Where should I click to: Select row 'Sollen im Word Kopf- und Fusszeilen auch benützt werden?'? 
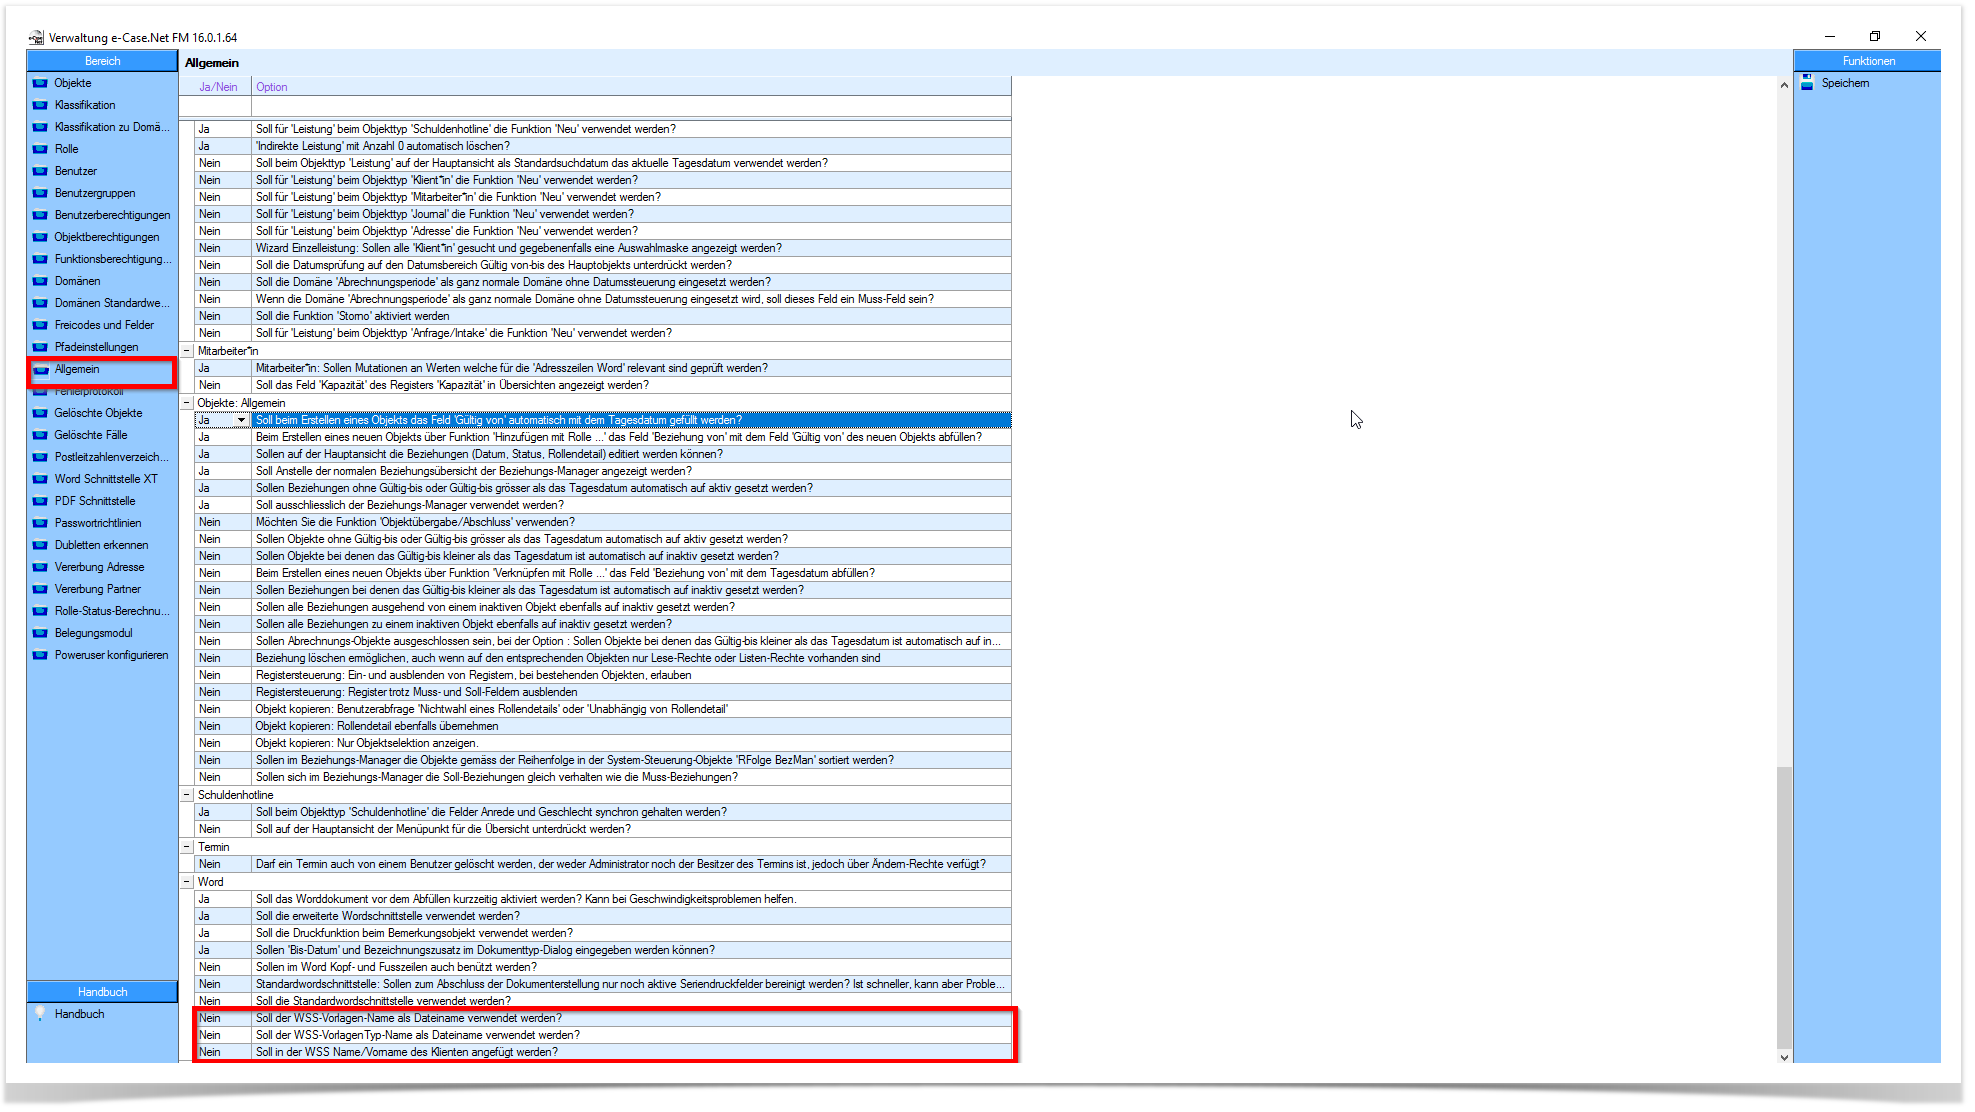[602, 967]
